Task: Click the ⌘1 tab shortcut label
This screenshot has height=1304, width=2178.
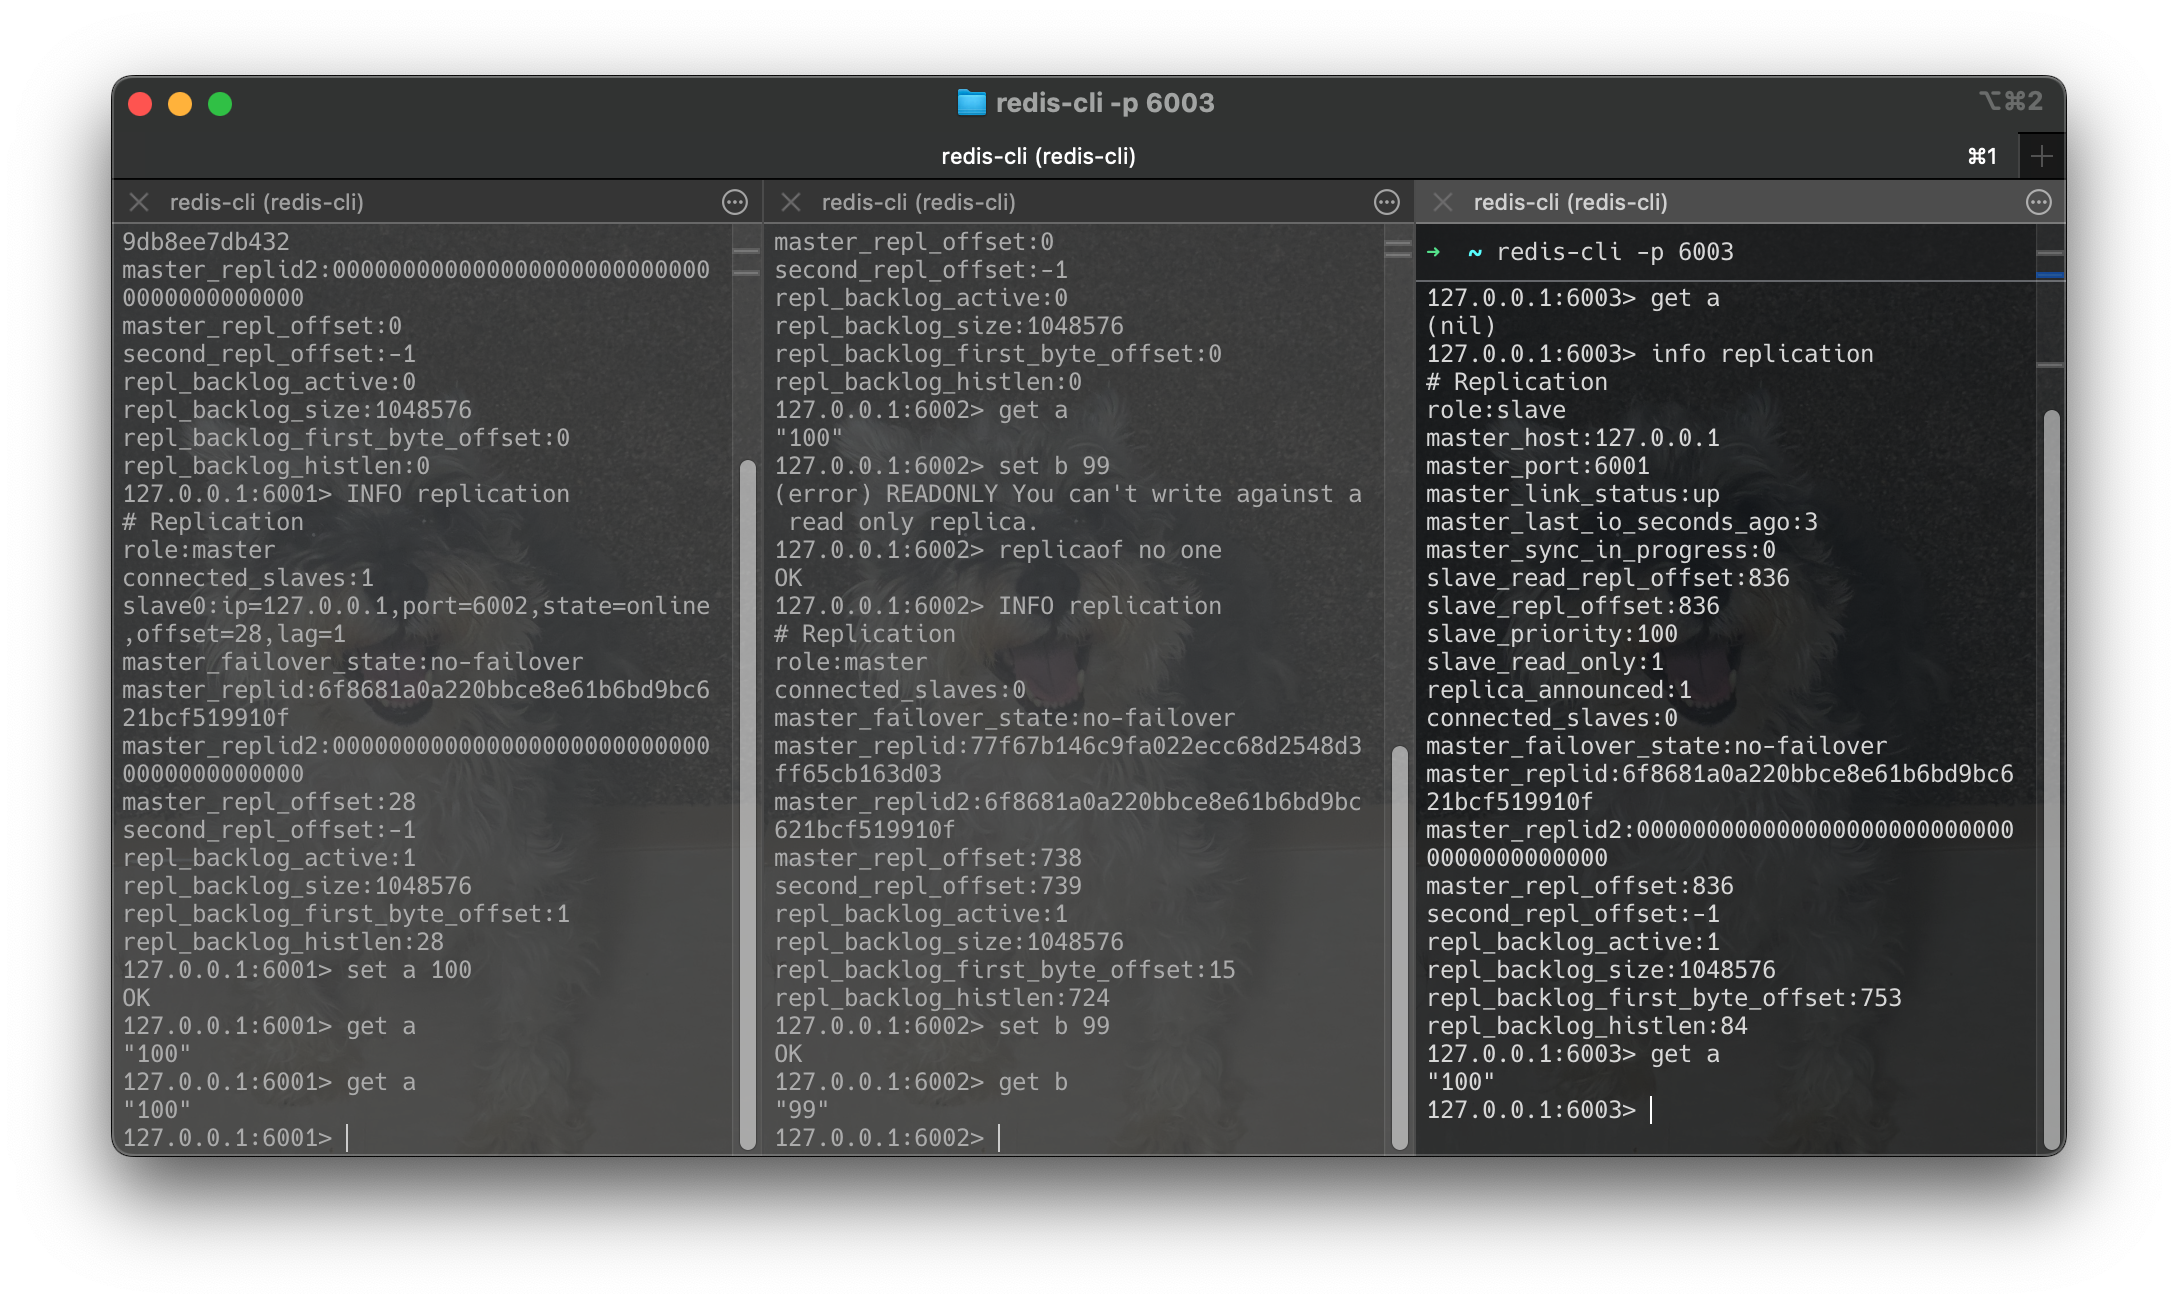Action: (x=1981, y=156)
